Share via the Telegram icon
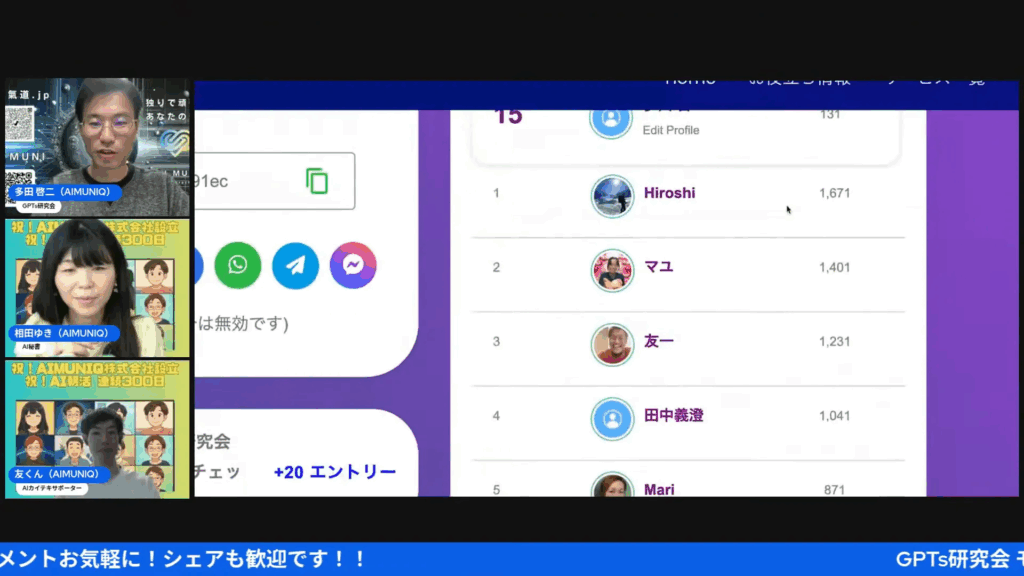The image size is (1024, 576). point(295,265)
